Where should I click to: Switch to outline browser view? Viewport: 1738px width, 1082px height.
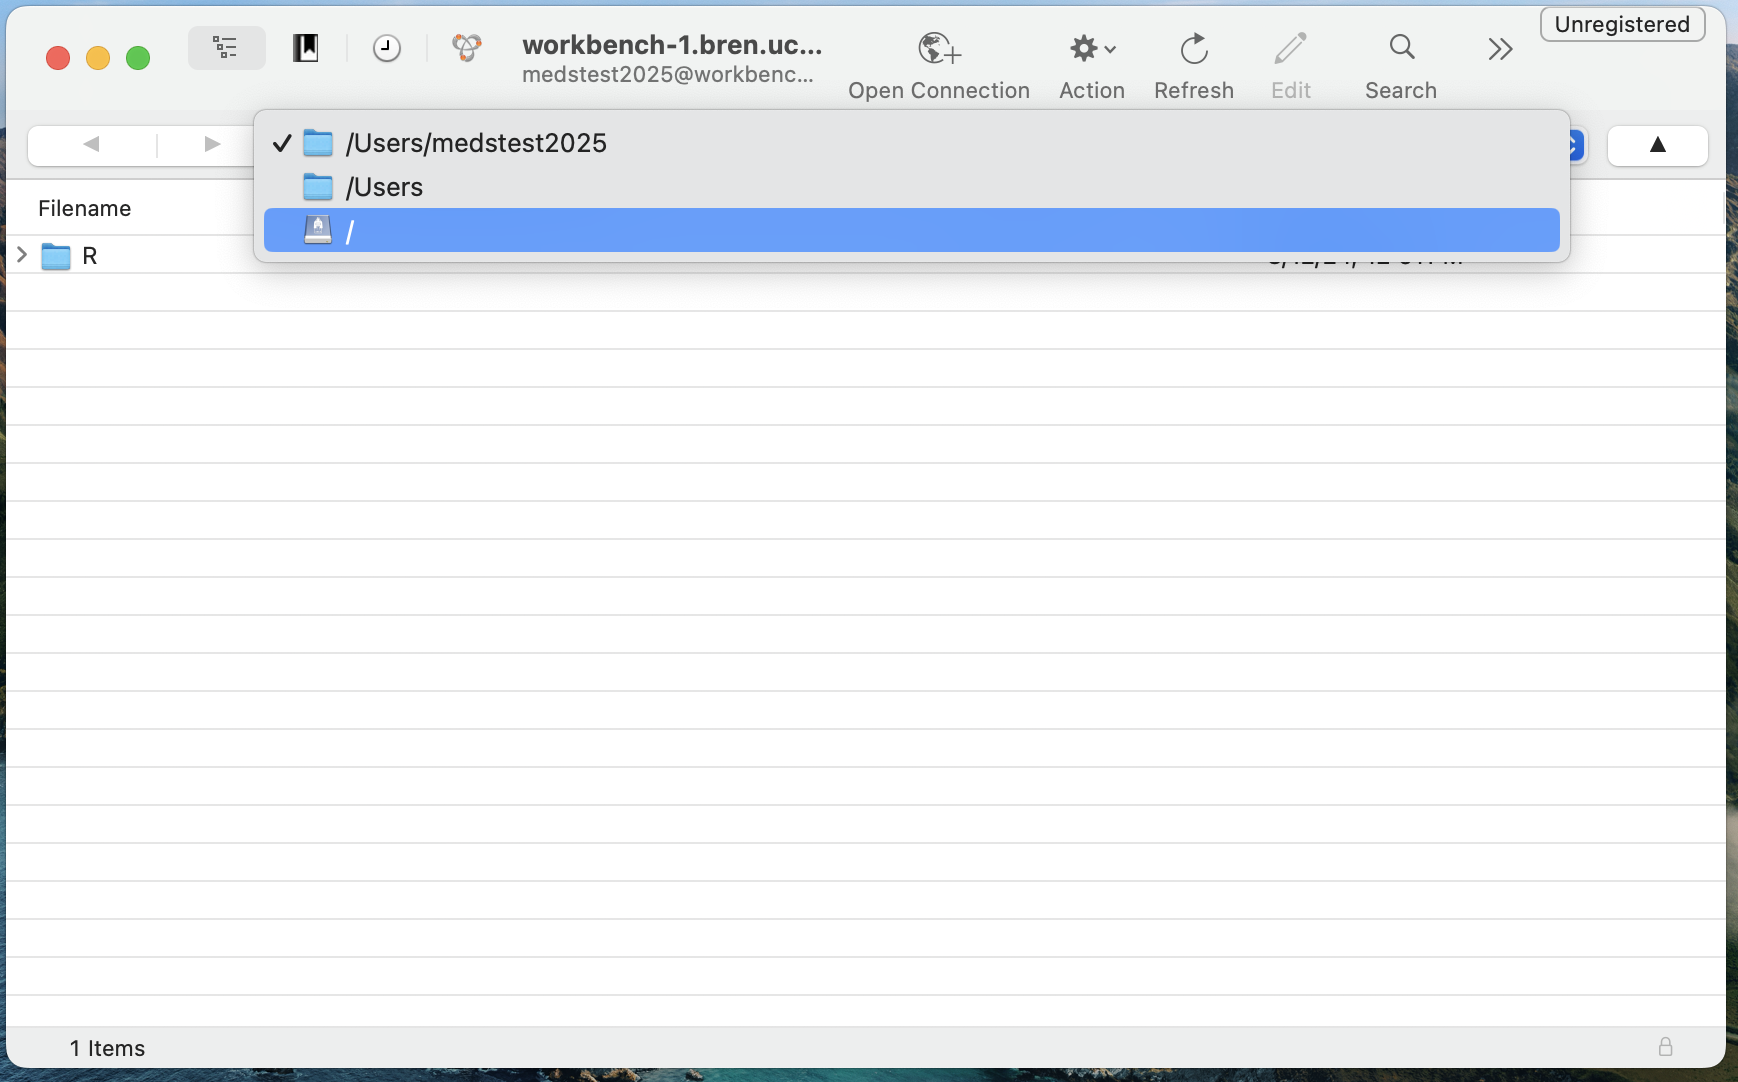coord(226,48)
